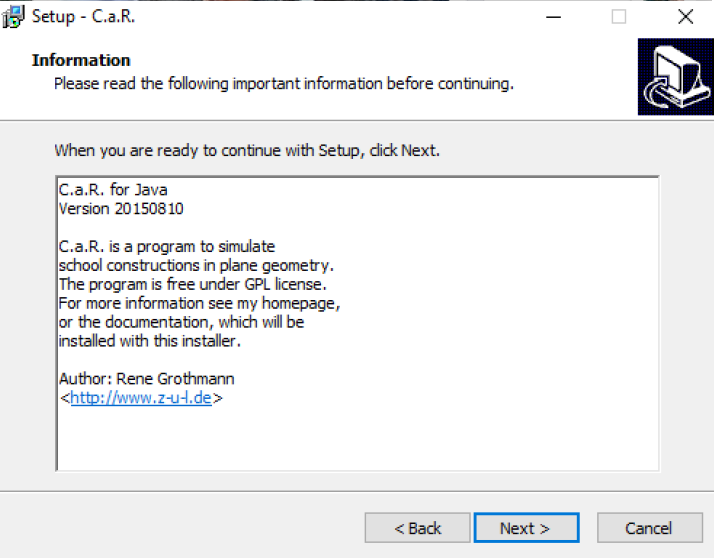Click the "When you are ready to continue" instruction

[247, 150]
